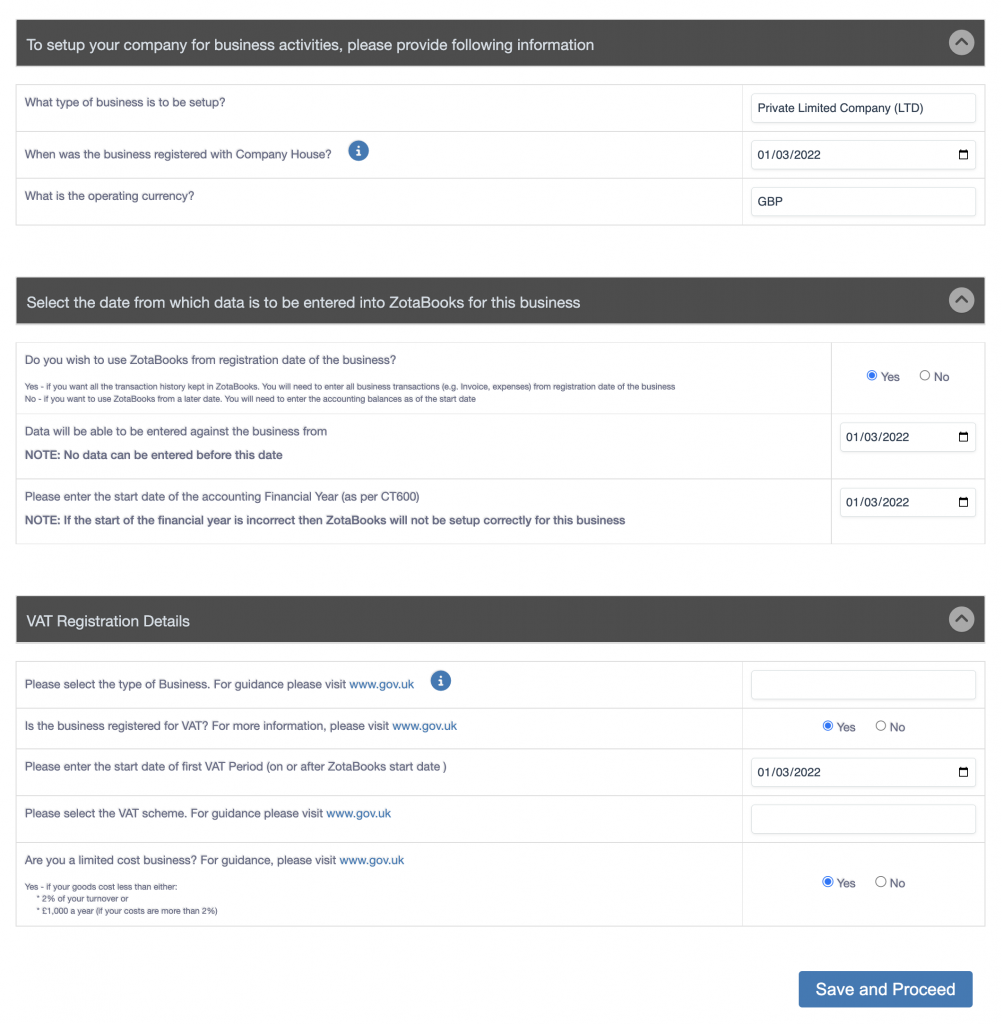Image resolution: width=1002 pixels, height=1024 pixels.
Task: Collapse the VAT Registration Details section
Action: [960, 620]
